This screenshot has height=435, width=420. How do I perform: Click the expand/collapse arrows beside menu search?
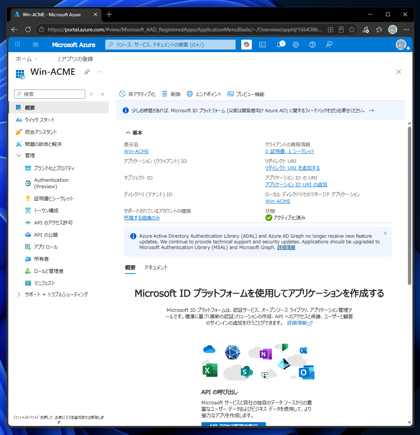[x=91, y=94]
